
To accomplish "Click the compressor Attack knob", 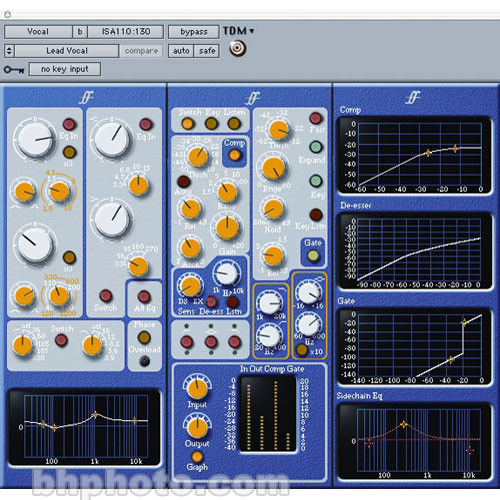I will coord(190,248).
